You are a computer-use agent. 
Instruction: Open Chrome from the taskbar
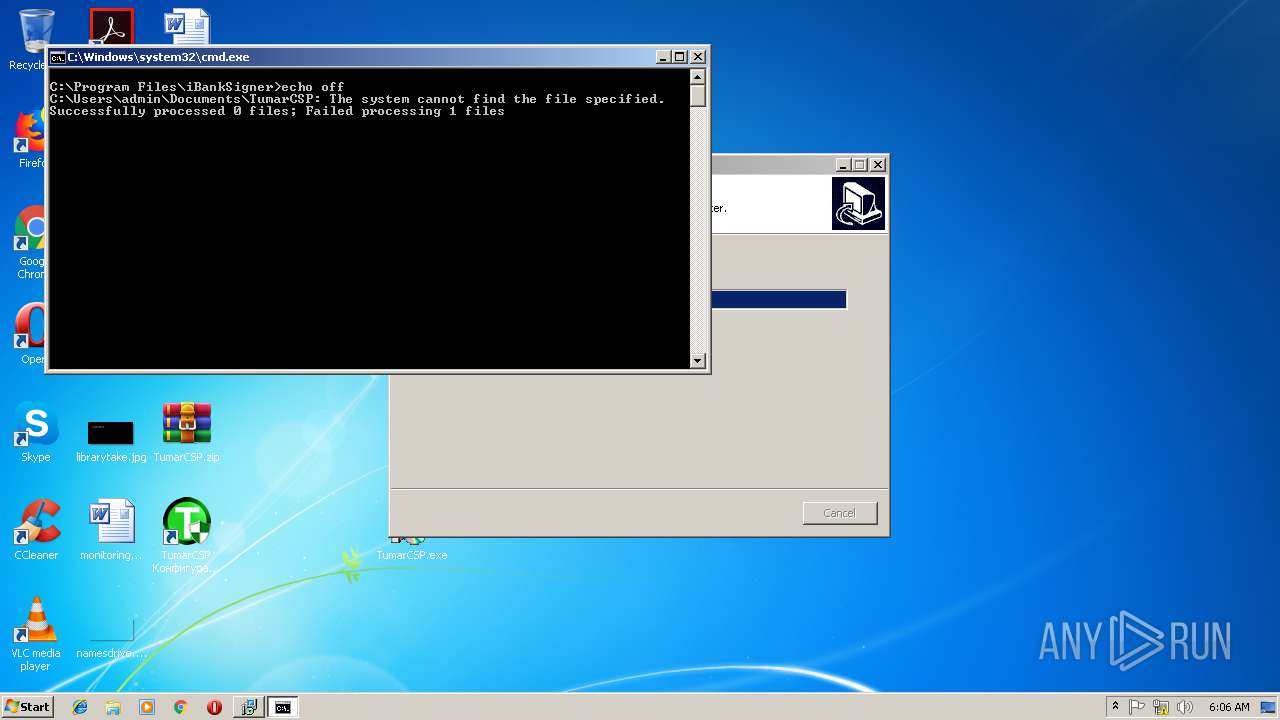tap(180, 707)
